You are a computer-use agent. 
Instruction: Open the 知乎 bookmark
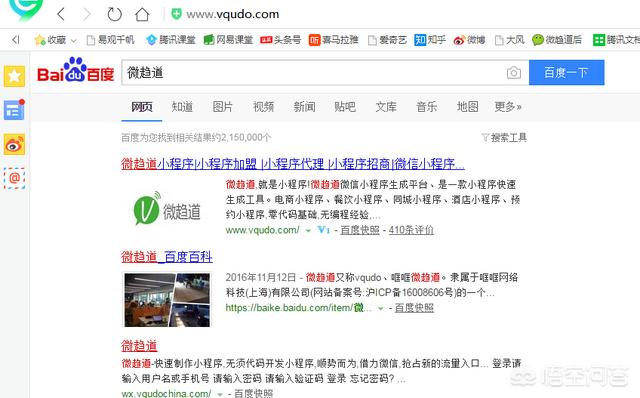(x=430, y=40)
